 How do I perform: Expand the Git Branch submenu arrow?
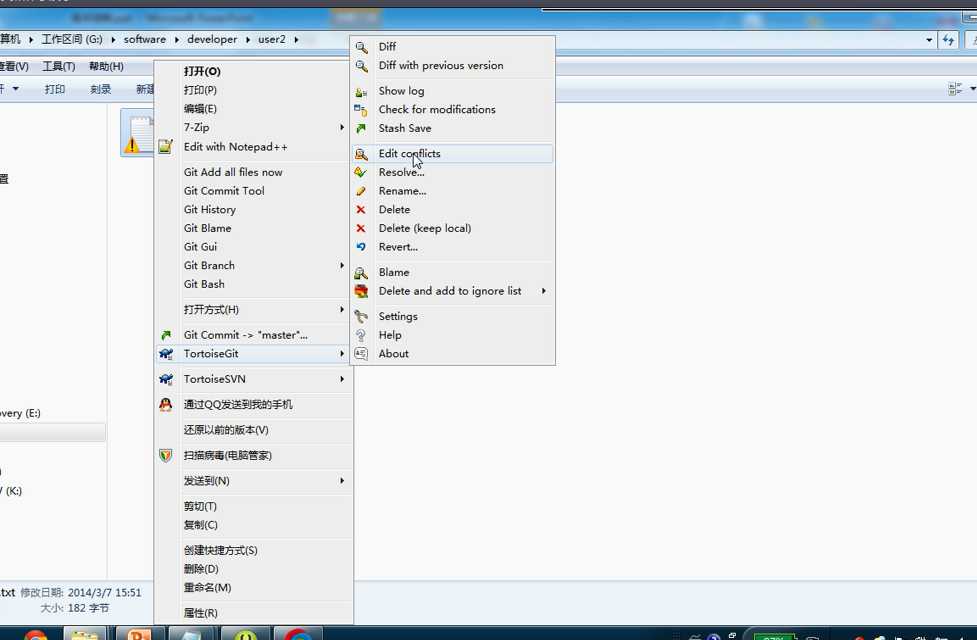coord(341,265)
